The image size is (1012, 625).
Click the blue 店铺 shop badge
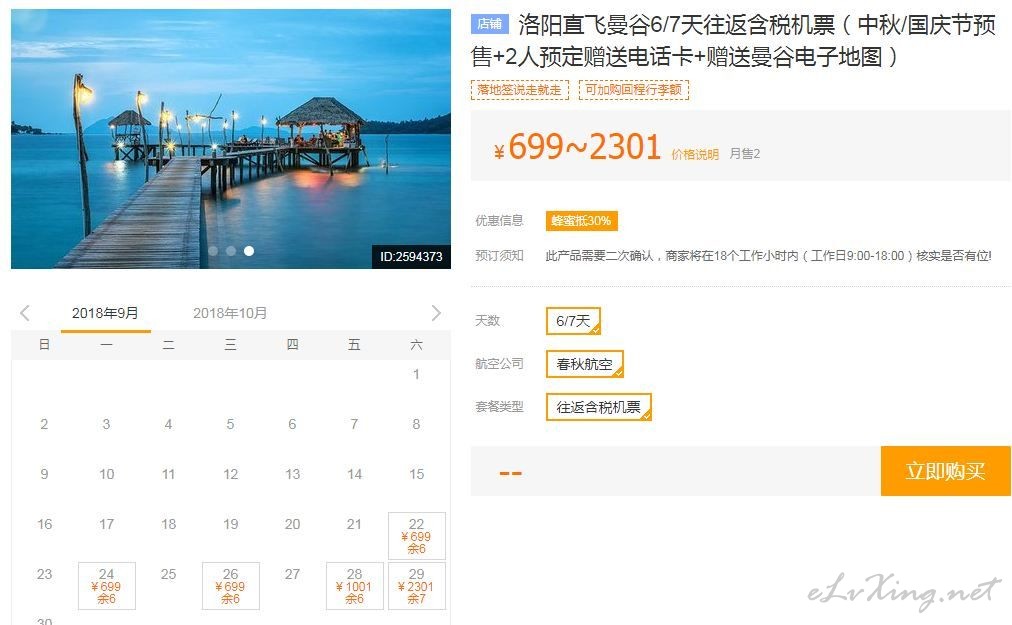click(490, 24)
